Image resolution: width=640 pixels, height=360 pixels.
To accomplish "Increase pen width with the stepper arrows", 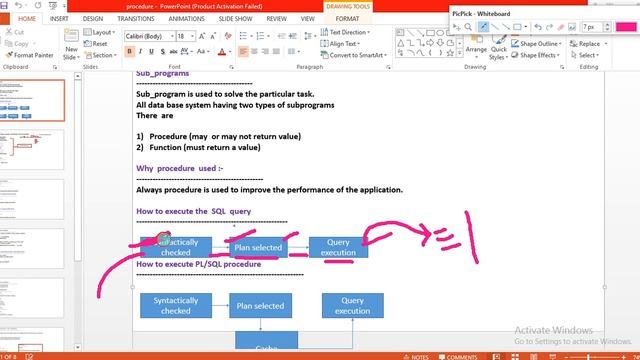I will tap(607, 24).
